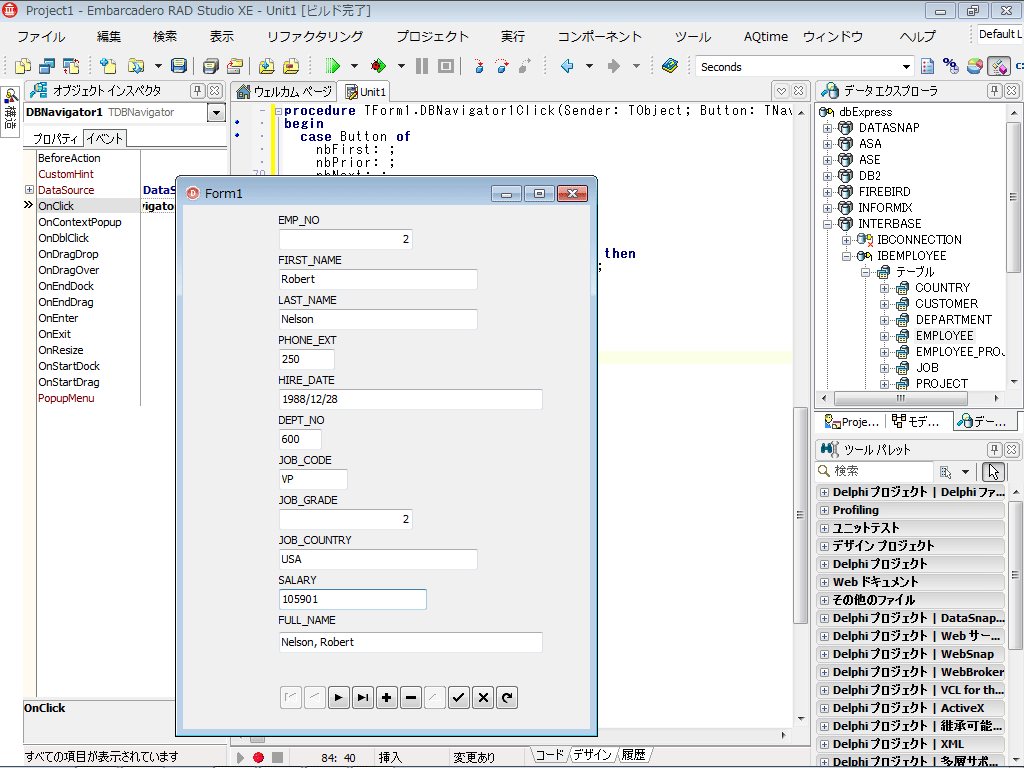Click the View form toolbar icon
This screenshot has width=1024, height=768.
(47, 66)
